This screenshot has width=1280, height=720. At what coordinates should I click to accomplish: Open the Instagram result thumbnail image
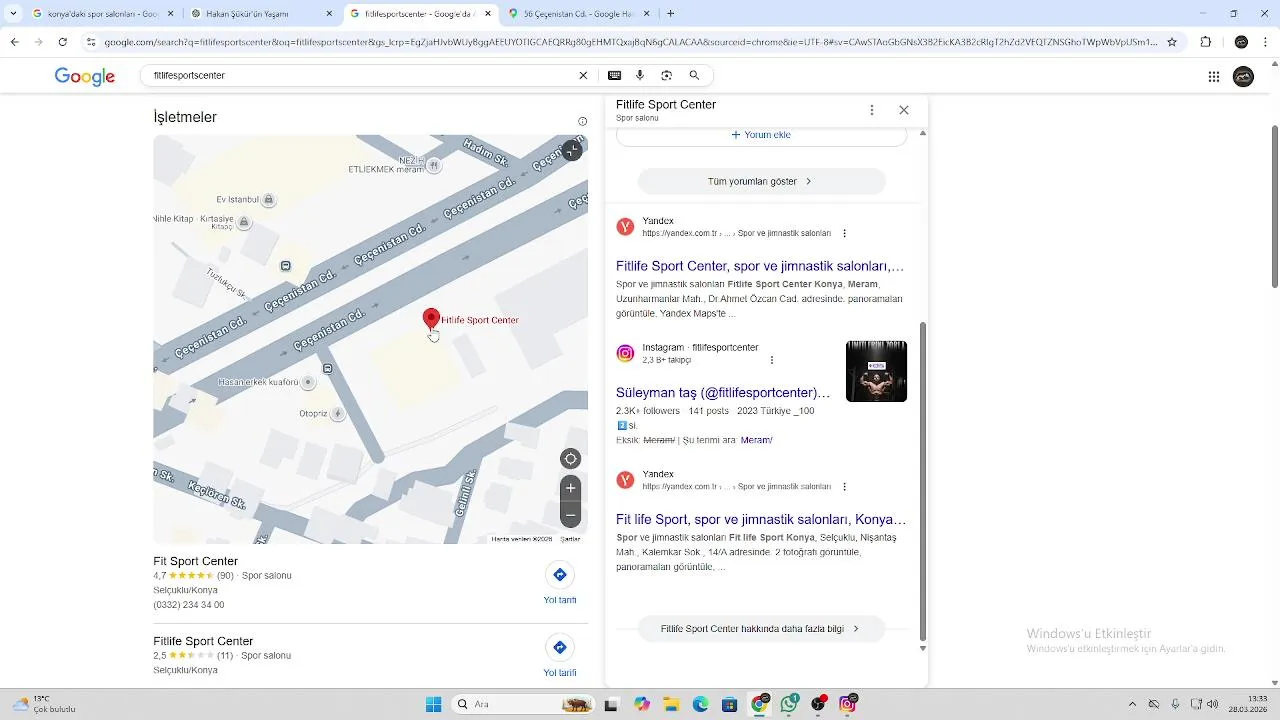(876, 371)
